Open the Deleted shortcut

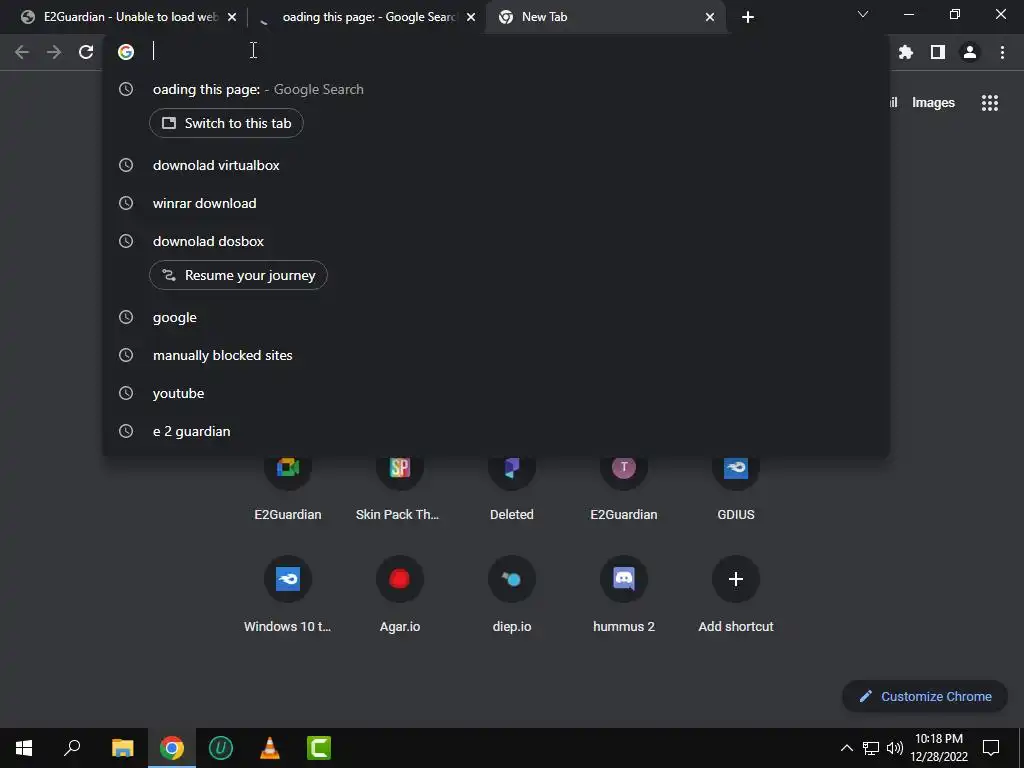[512, 483]
